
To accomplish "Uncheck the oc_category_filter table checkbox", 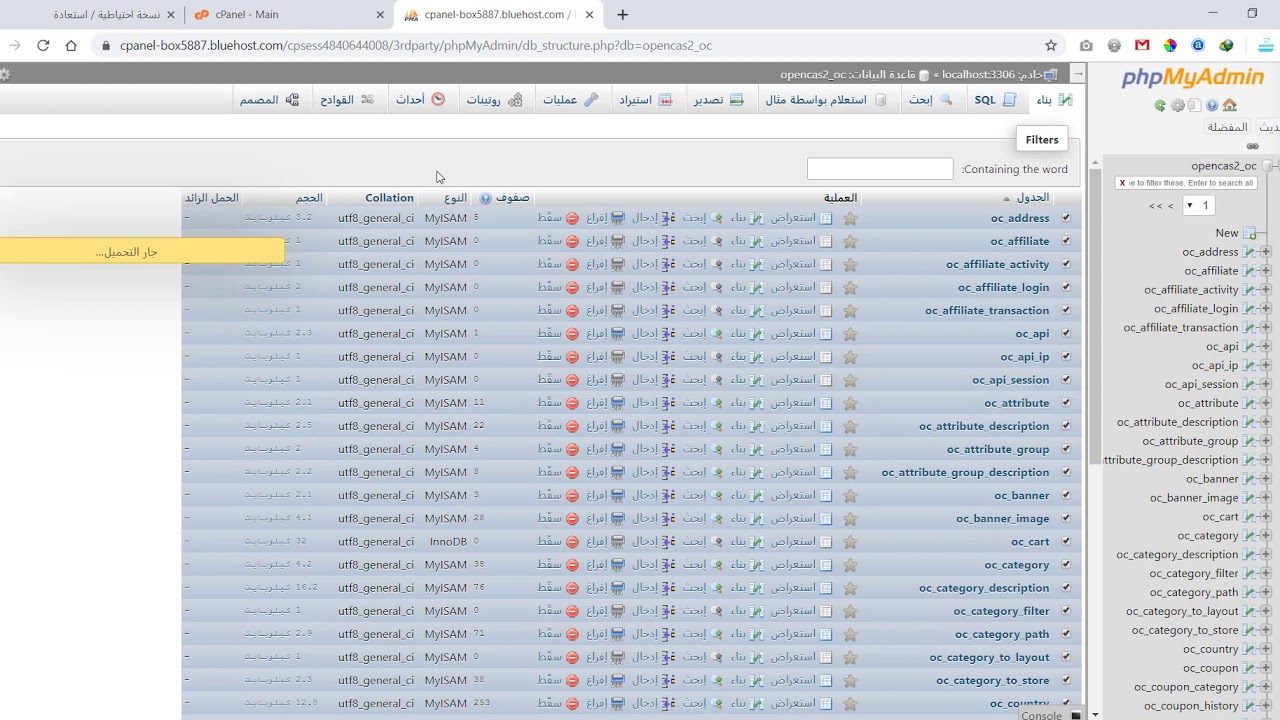I will point(1066,611).
